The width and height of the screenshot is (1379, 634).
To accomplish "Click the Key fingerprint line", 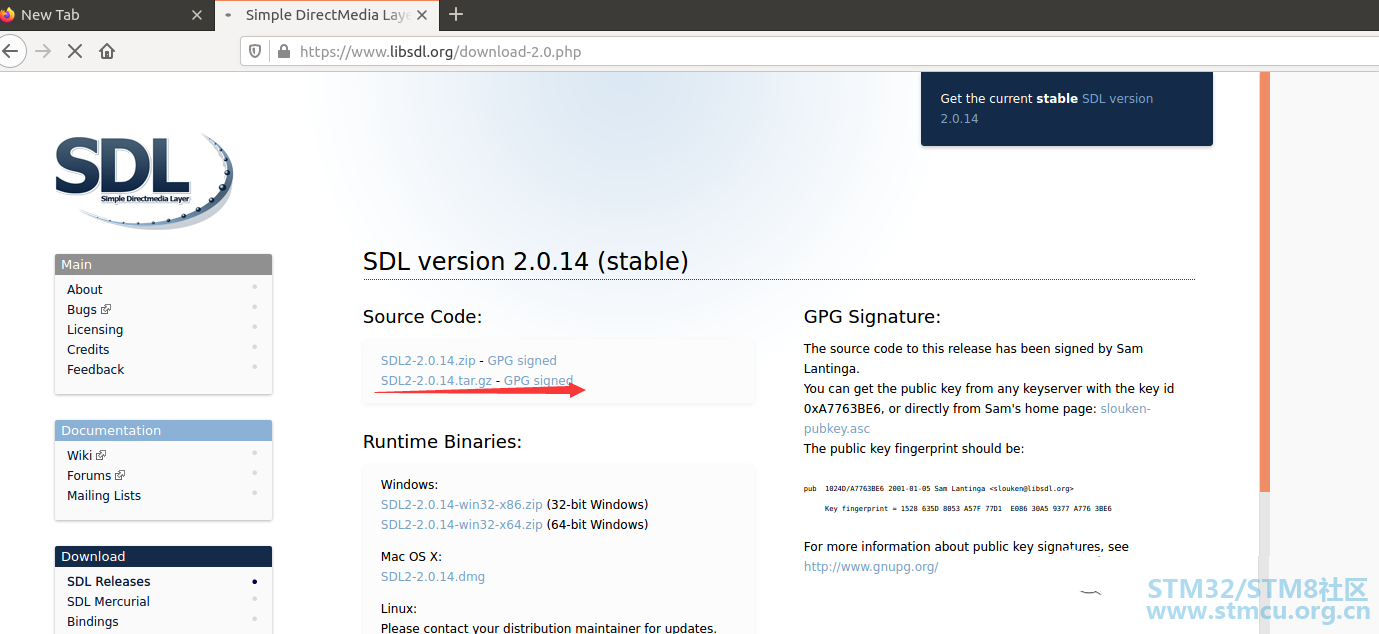I will click(x=968, y=508).
